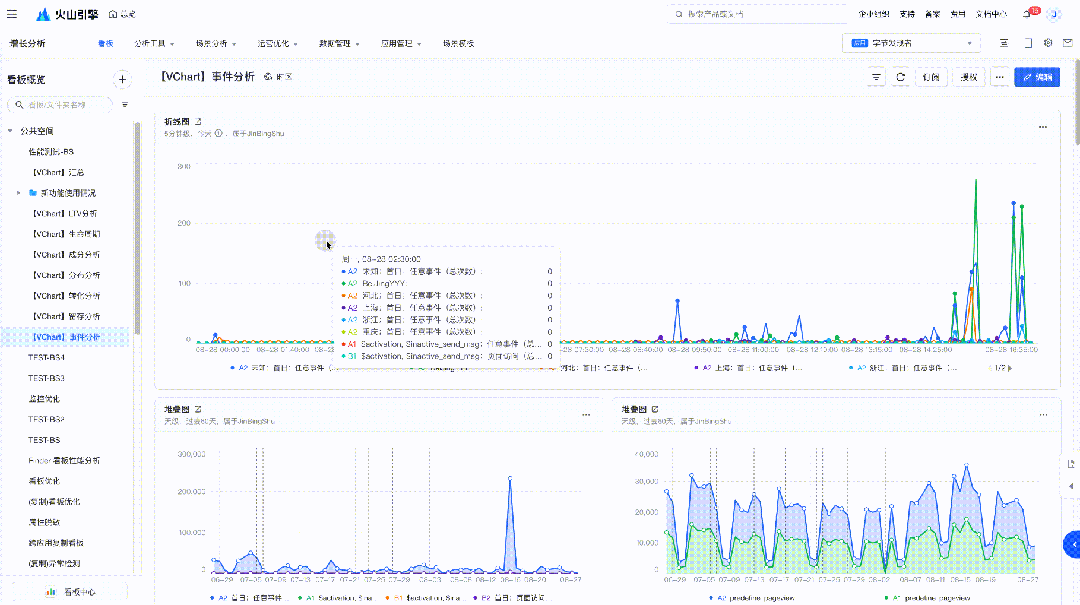Click the small collapse triangle on the right side
The width and height of the screenshot is (1080, 605).
tap(1071, 486)
